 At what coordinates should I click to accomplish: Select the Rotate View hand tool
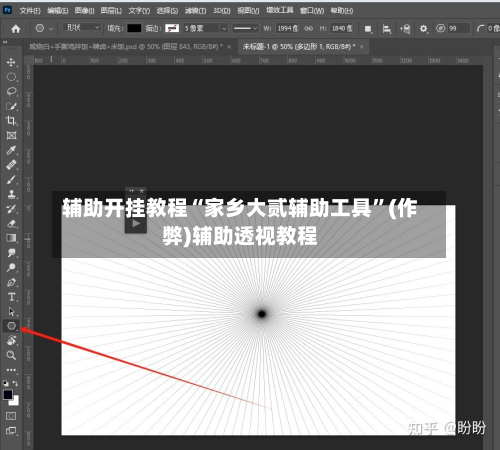tap(11, 341)
